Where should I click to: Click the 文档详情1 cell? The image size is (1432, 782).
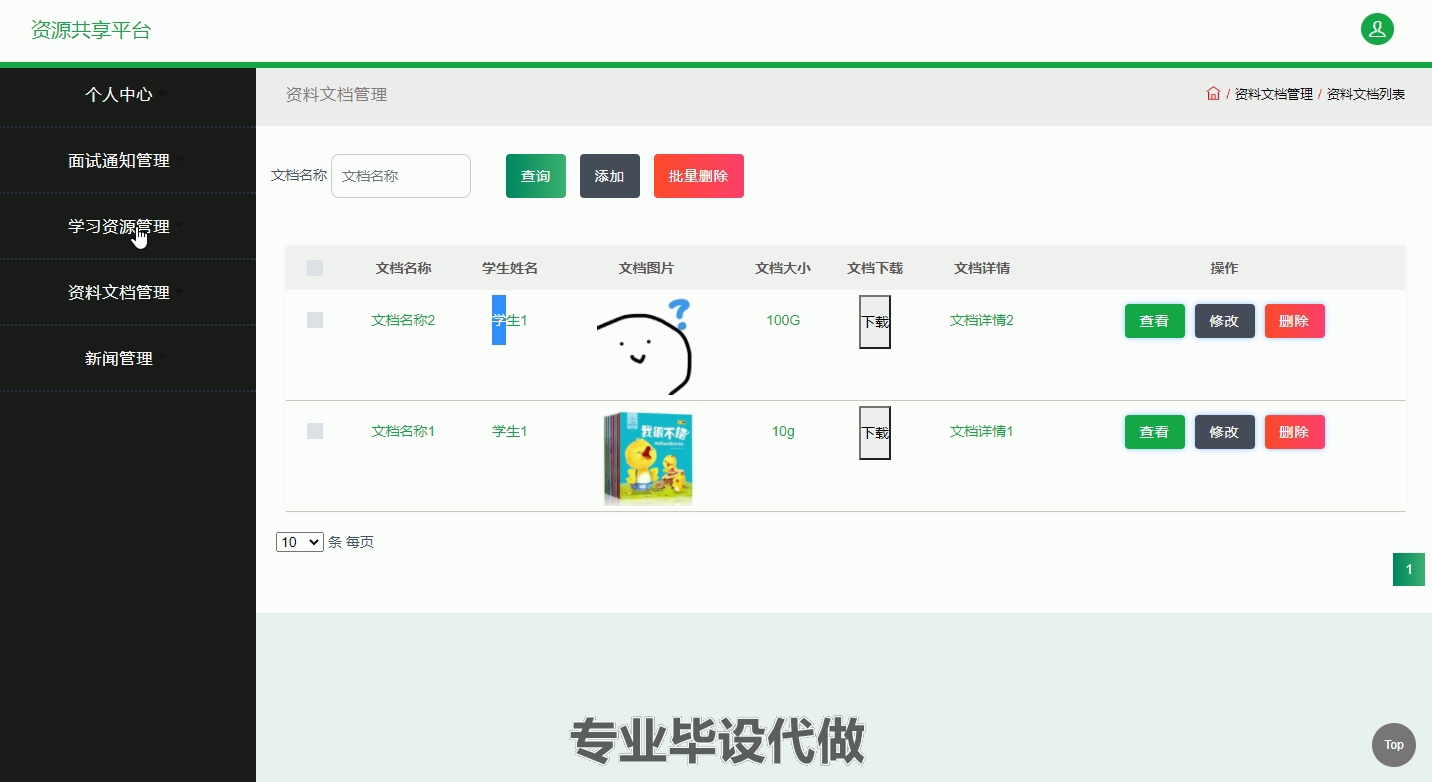click(x=982, y=431)
